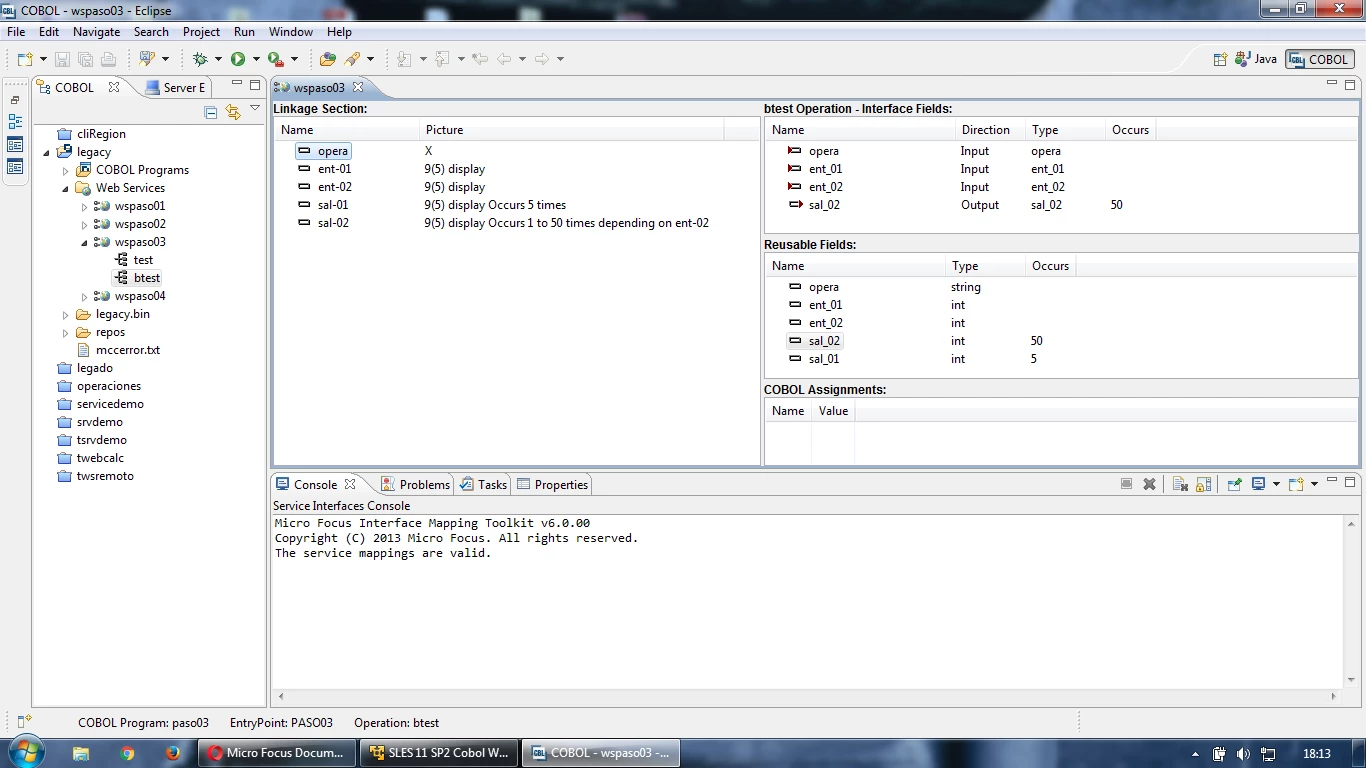Click the green Run button icon
The height and width of the screenshot is (768, 1366).
tap(238, 59)
